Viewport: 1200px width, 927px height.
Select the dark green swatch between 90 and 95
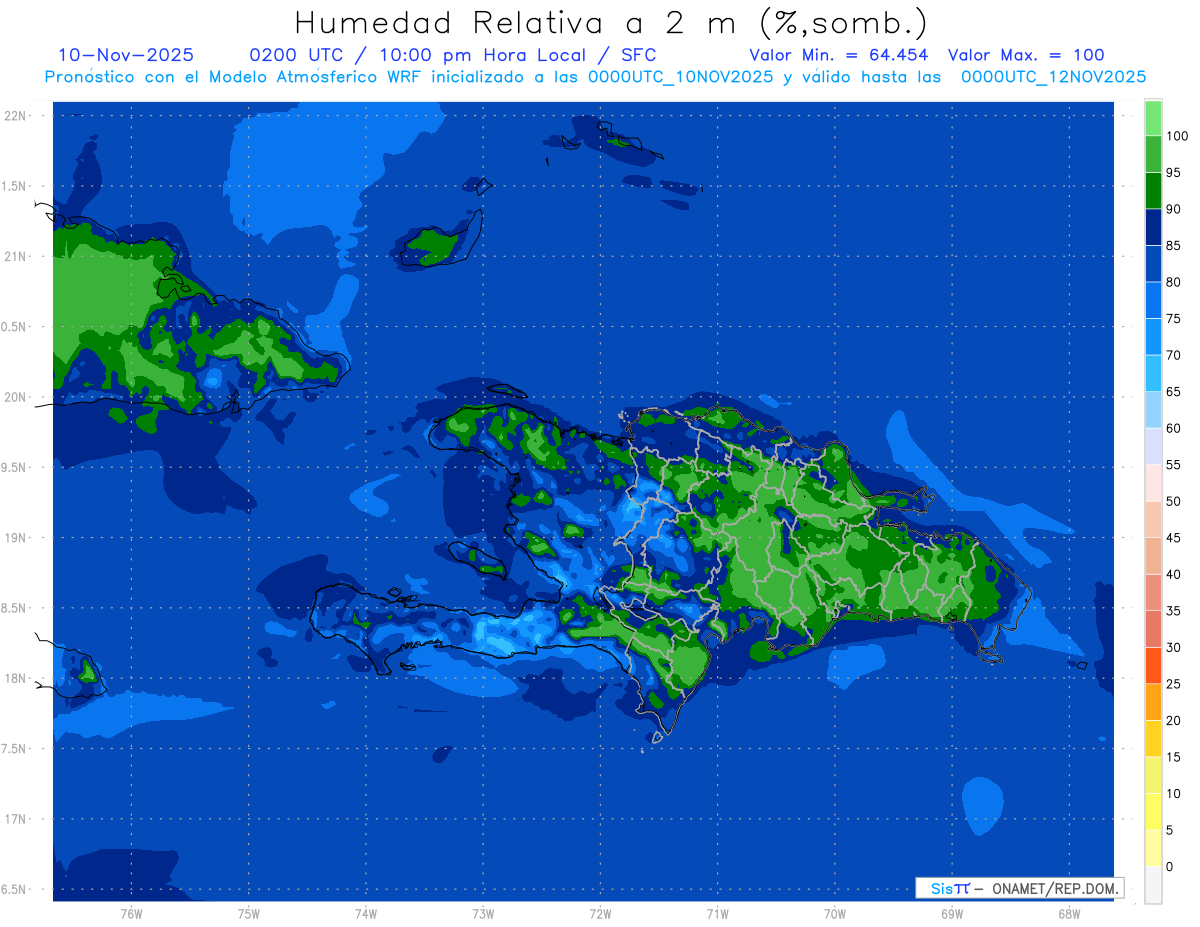[x=1153, y=190]
